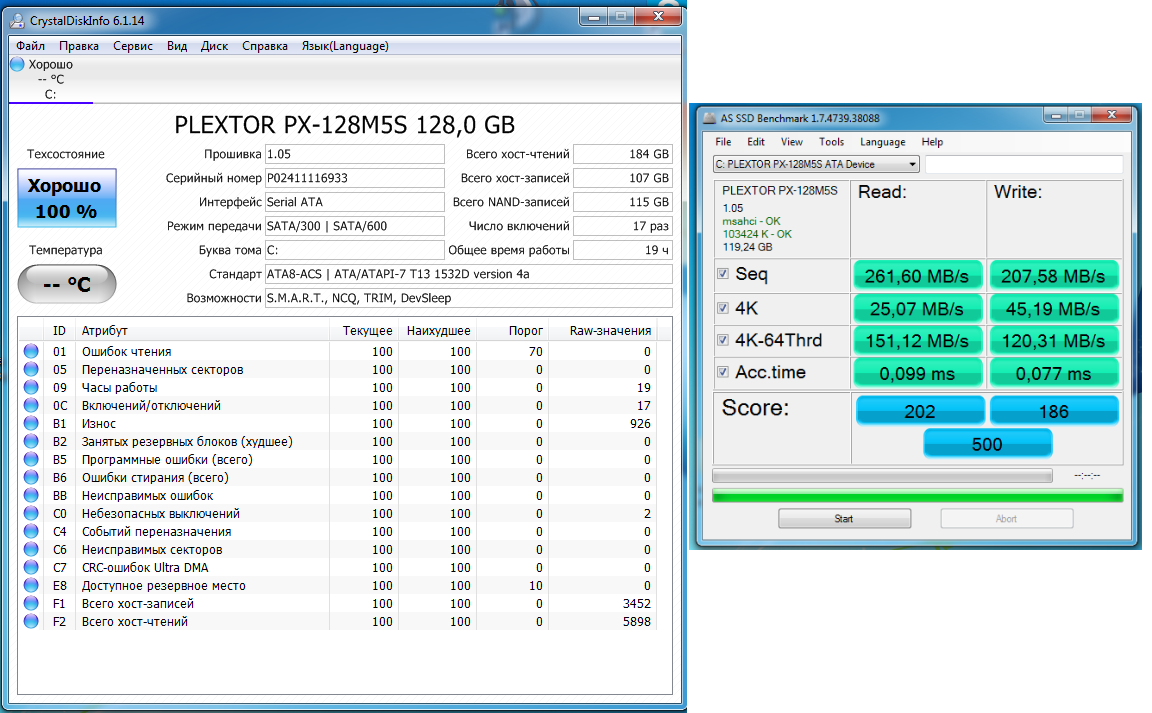Click the Атрибут column header
This screenshot has width=1152, height=713.
104,331
